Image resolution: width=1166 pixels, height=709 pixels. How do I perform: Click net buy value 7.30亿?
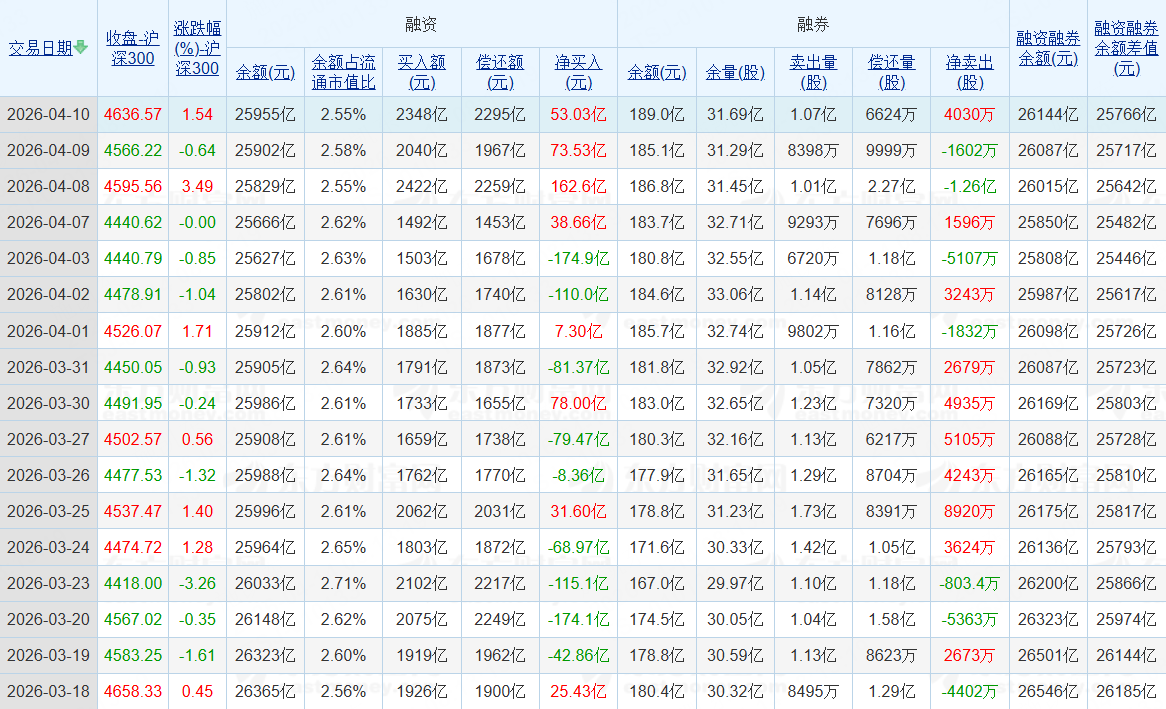(578, 330)
